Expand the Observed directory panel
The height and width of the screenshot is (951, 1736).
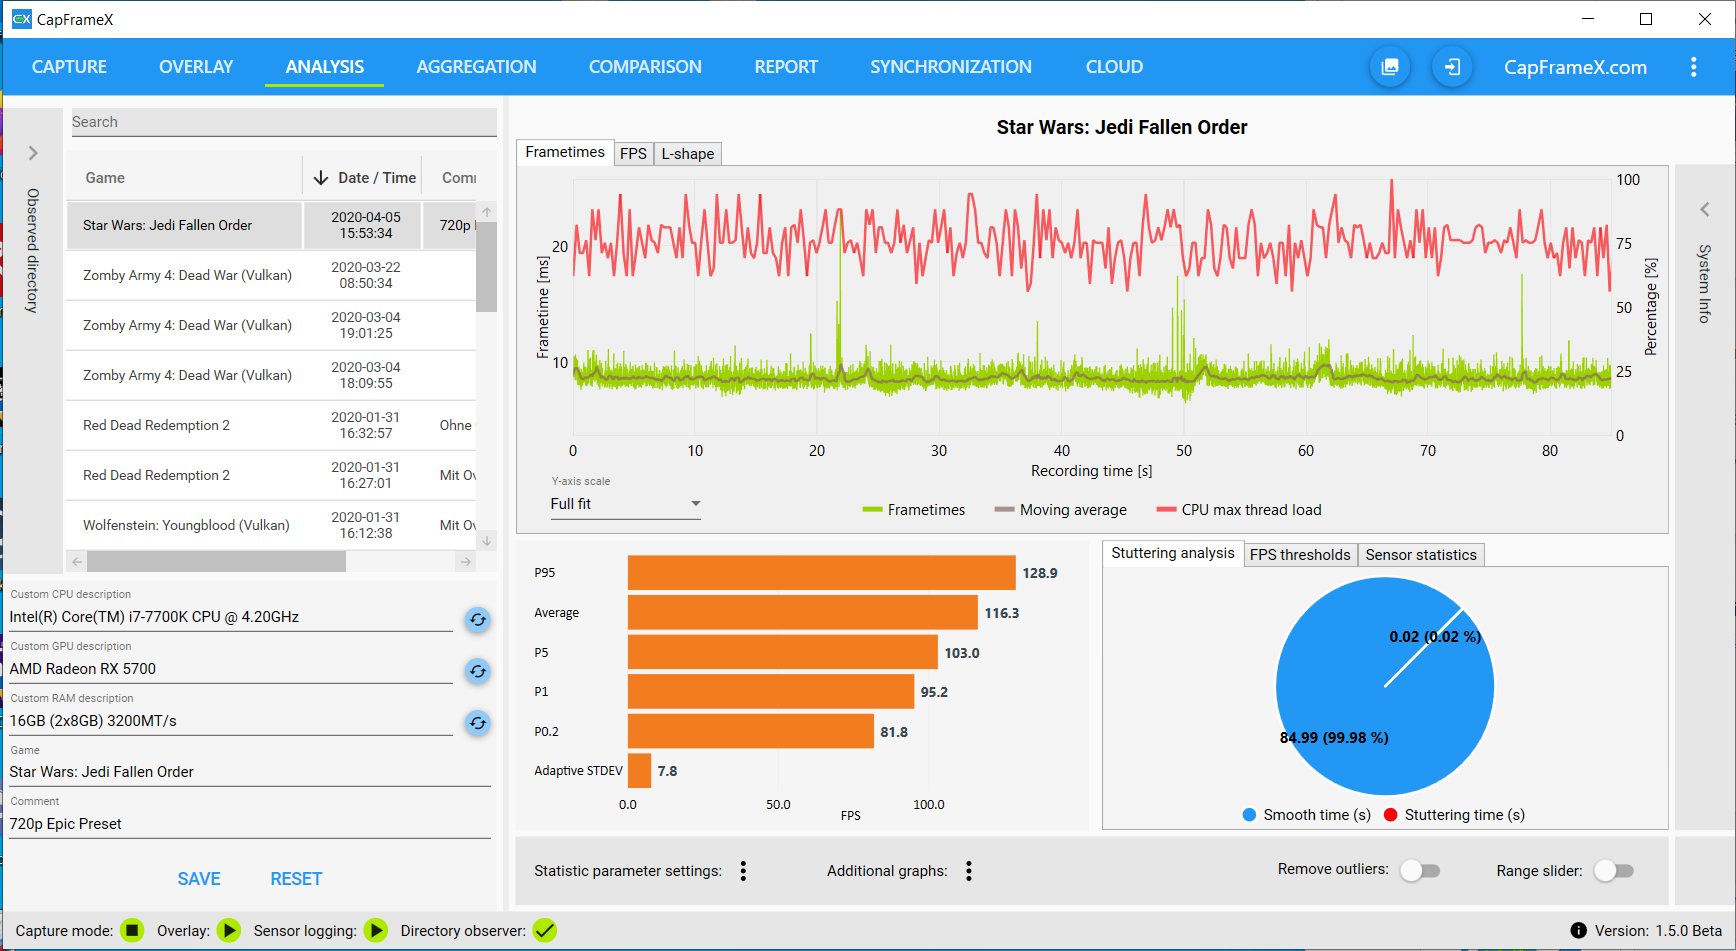click(33, 153)
